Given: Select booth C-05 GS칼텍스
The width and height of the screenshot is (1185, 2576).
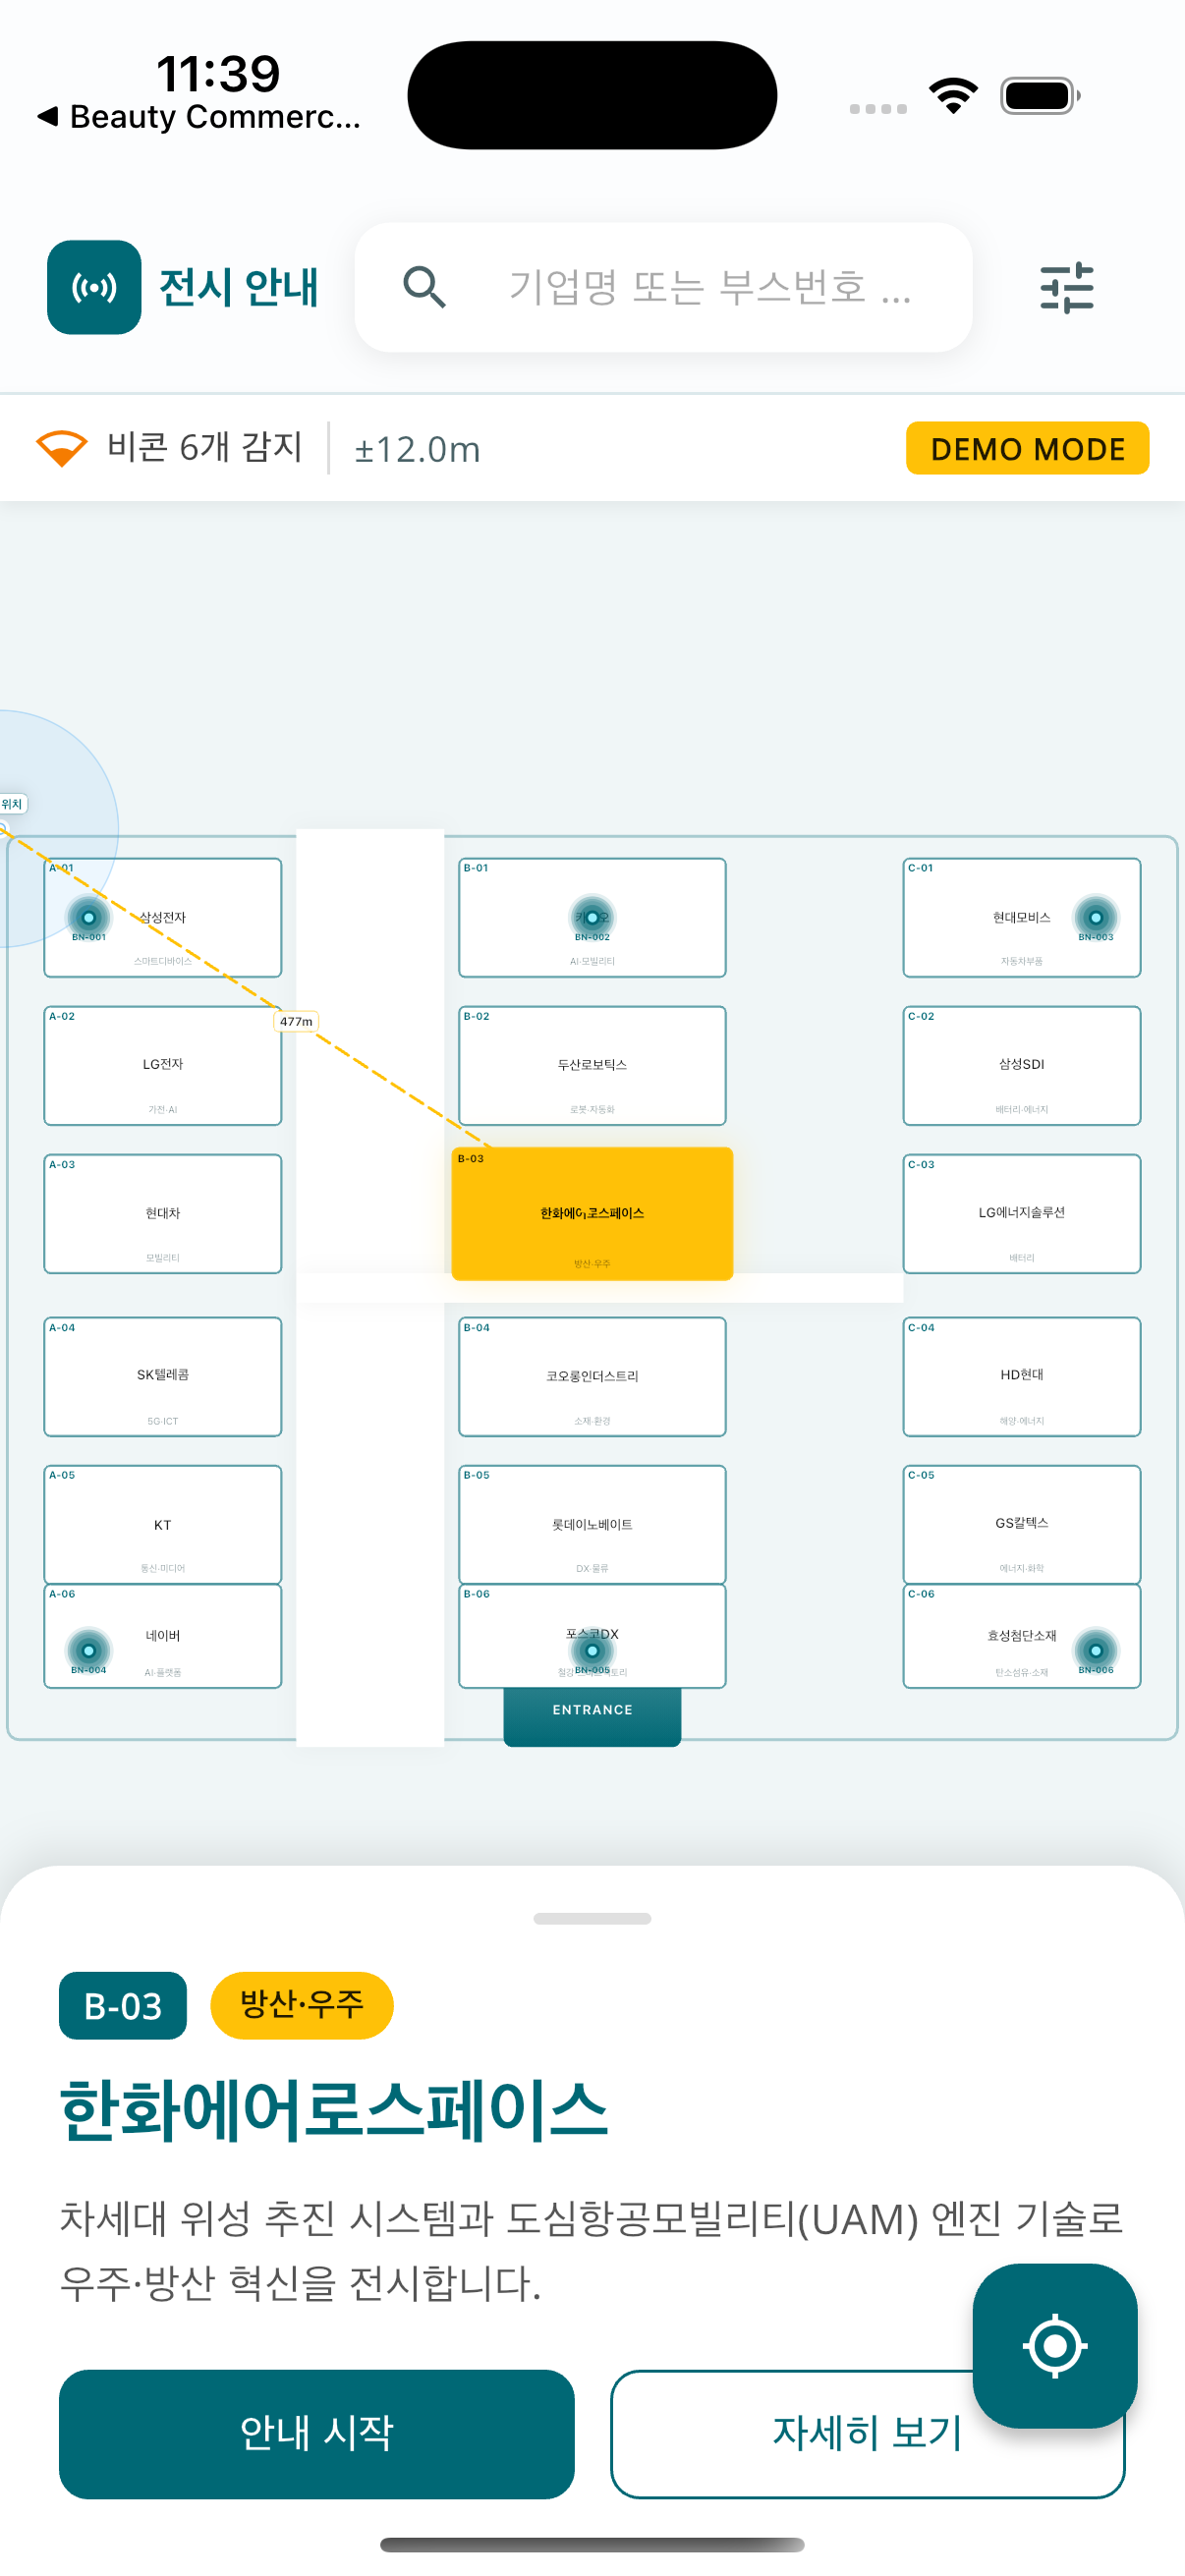Looking at the screenshot, I should (1022, 1524).
